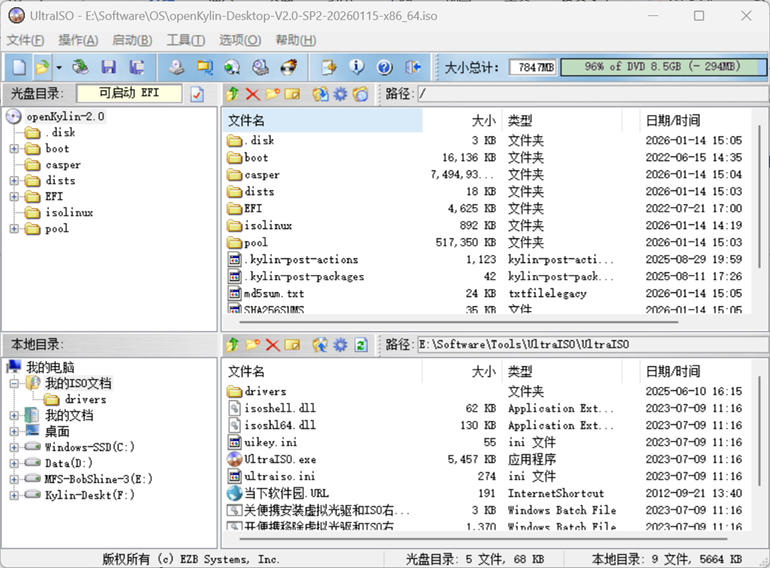Expand the boot folder in disc tree
Viewport: 770px width, 568px height.
(x=14, y=148)
